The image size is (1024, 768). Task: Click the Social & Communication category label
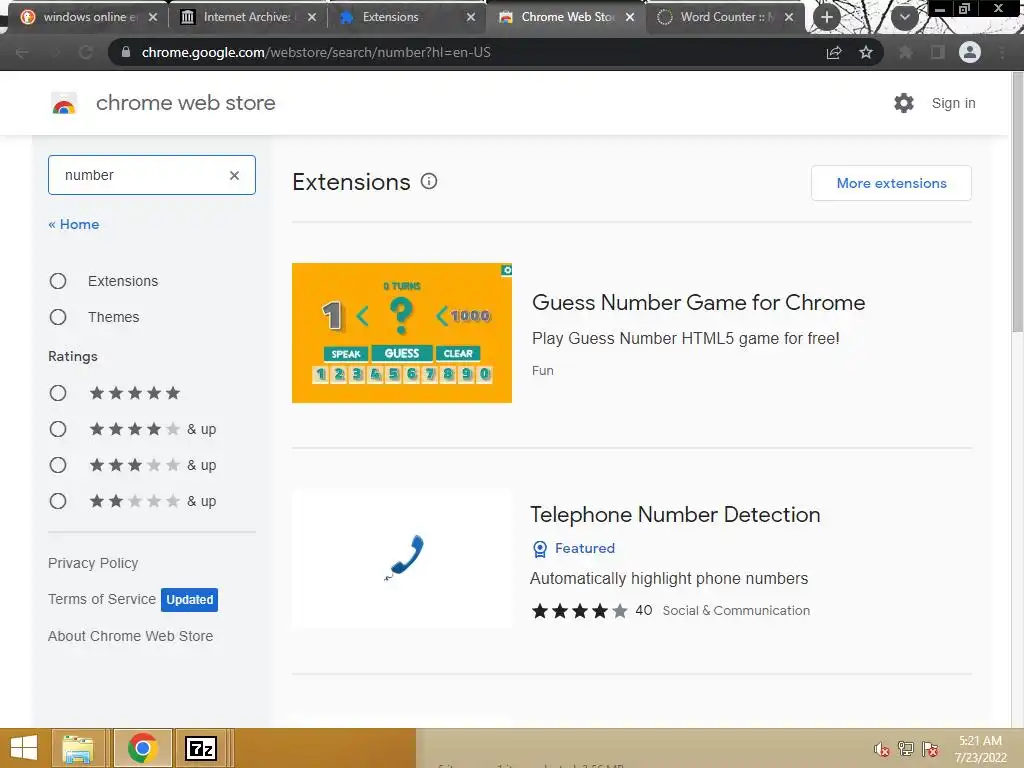click(736, 611)
